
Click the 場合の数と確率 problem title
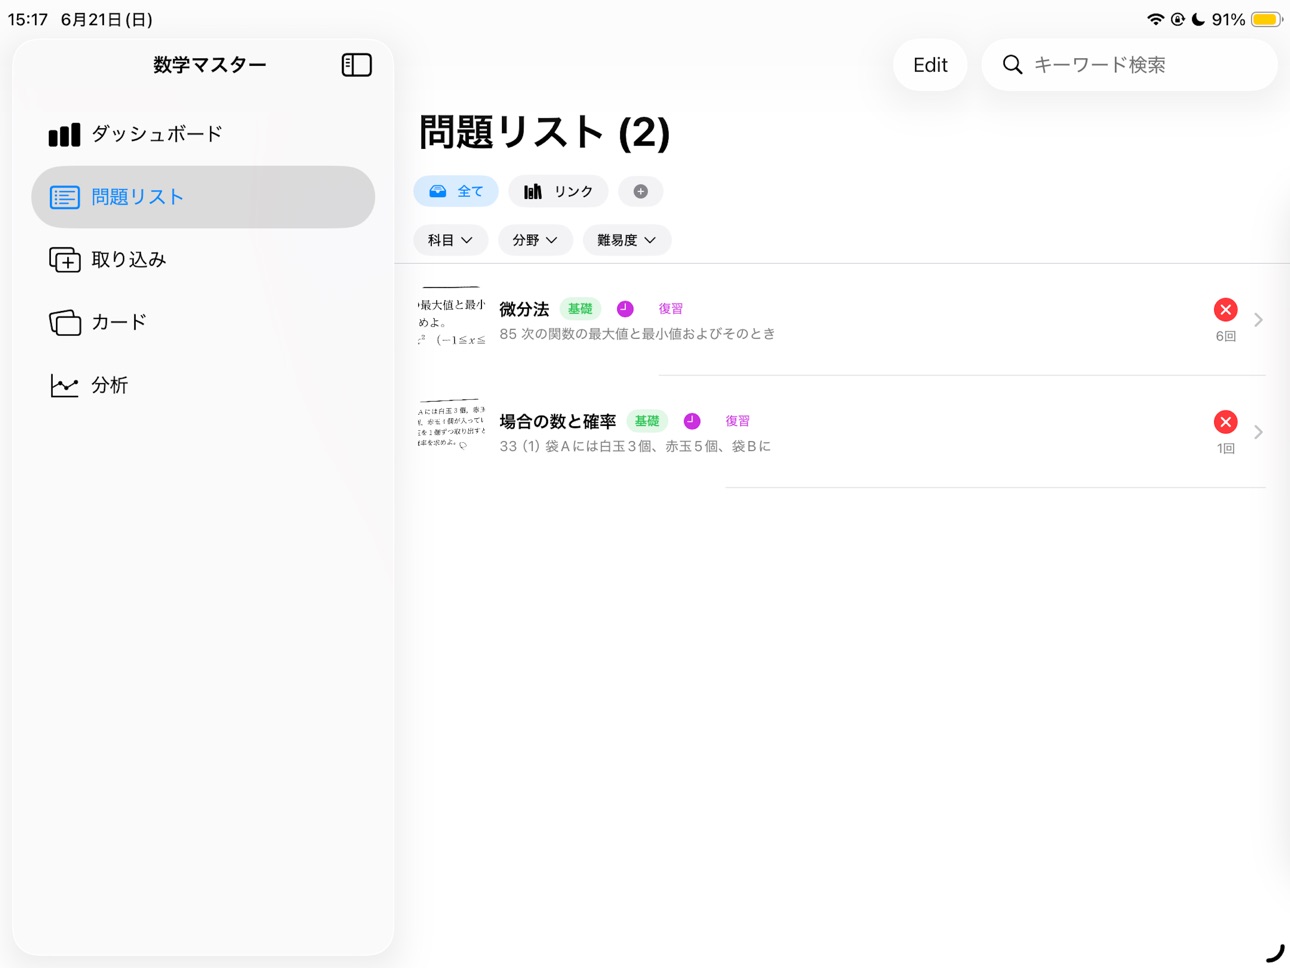click(x=557, y=421)
